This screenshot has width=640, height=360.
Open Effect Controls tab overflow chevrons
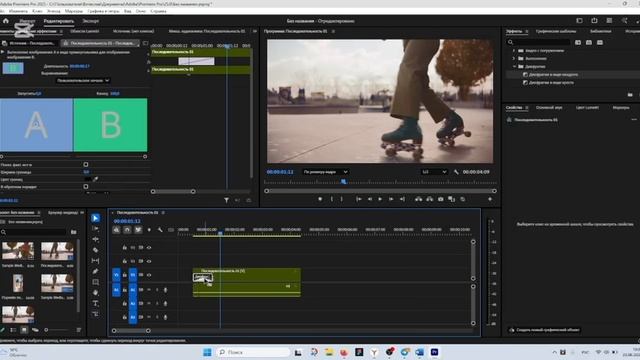(255, 31)
